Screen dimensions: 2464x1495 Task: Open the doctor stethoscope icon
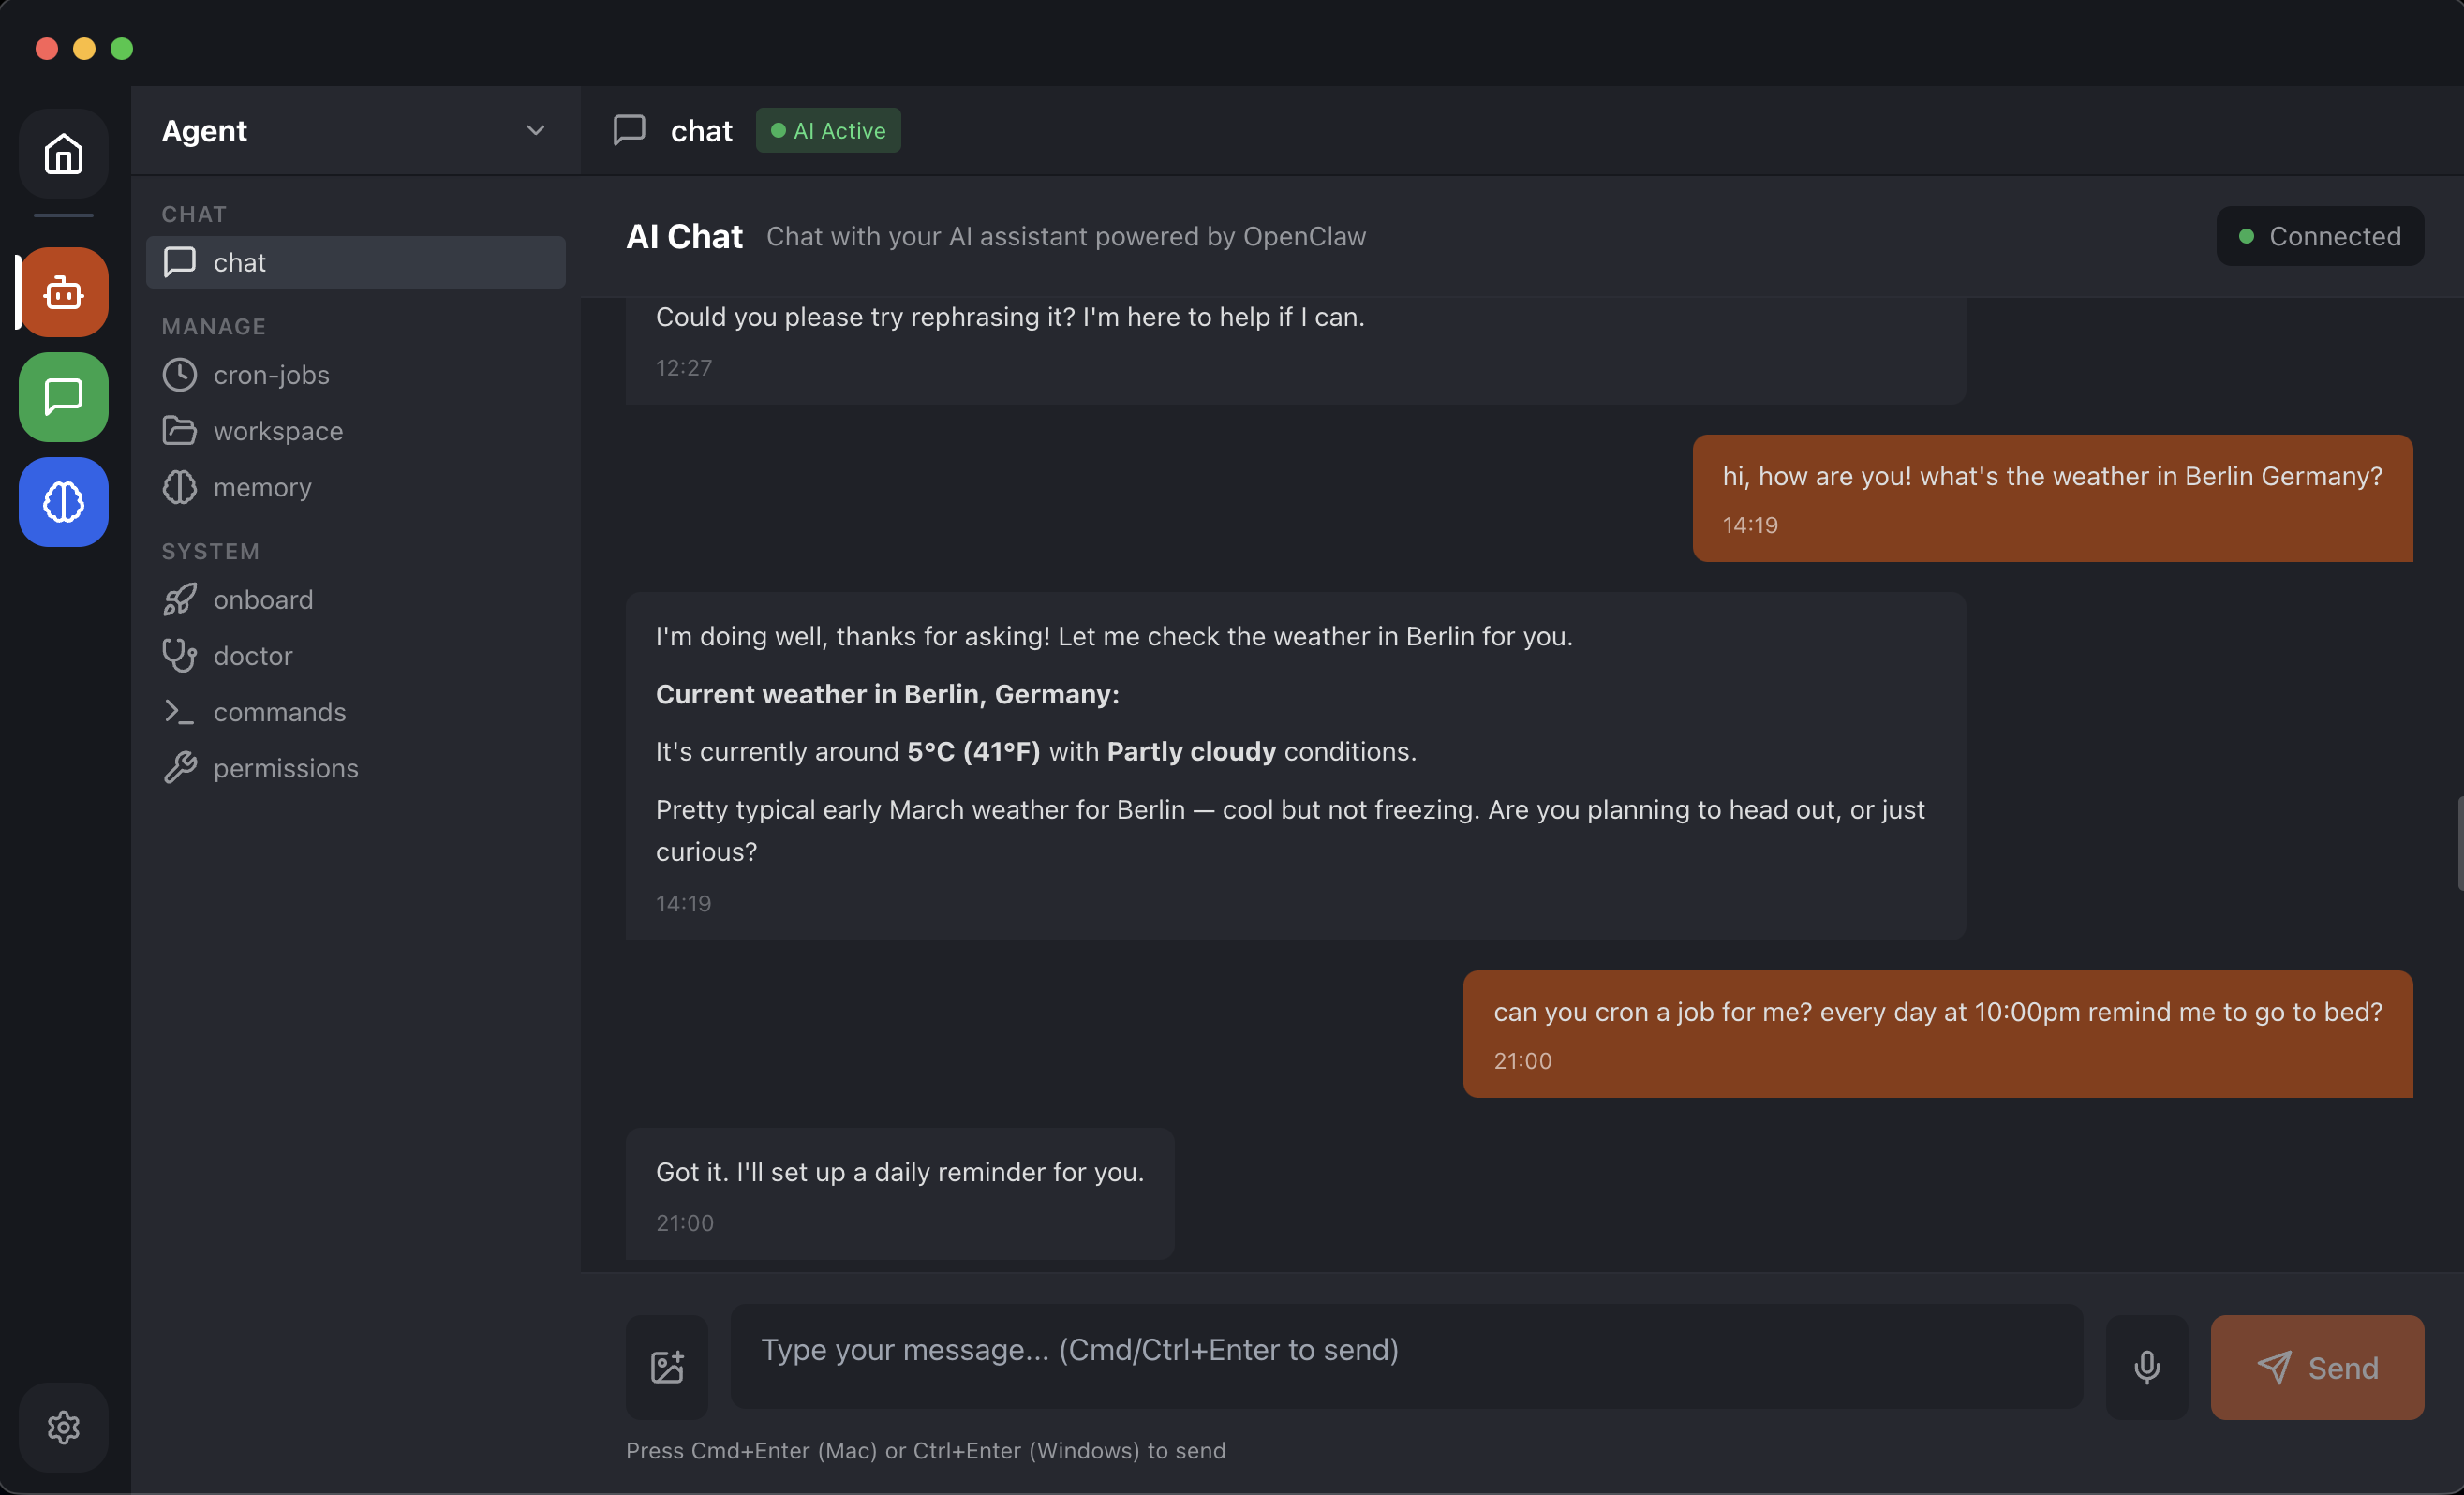[180, 655]
